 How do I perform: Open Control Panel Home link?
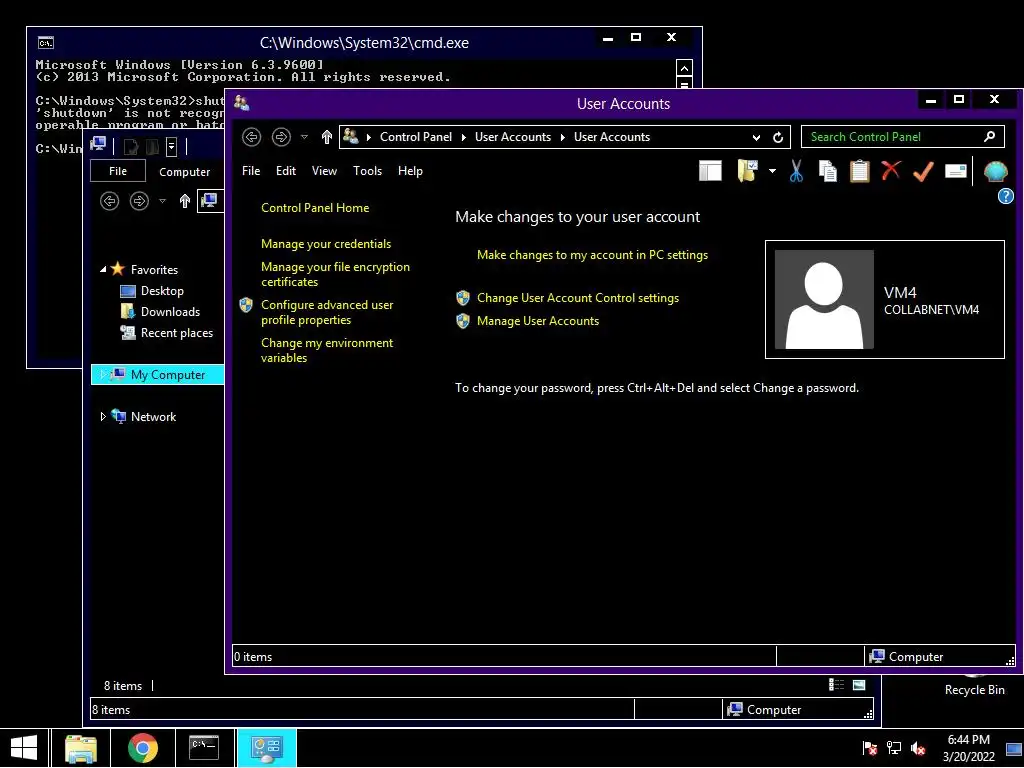tap(315, 208)
